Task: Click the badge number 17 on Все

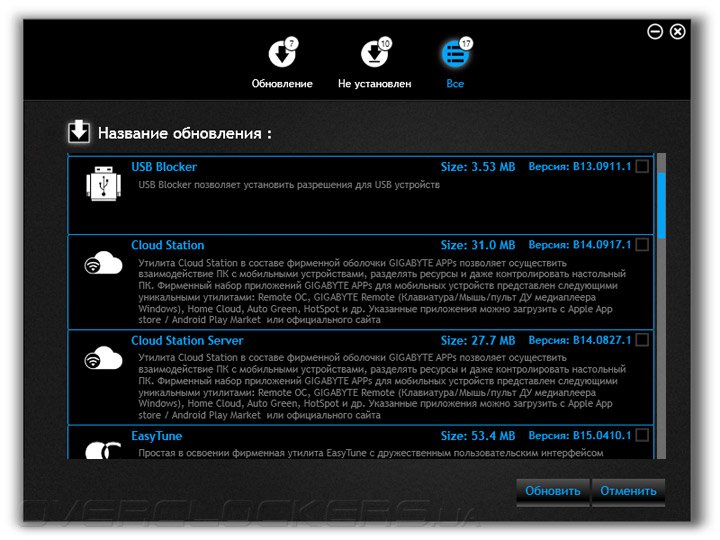Action: coord(466,43)
